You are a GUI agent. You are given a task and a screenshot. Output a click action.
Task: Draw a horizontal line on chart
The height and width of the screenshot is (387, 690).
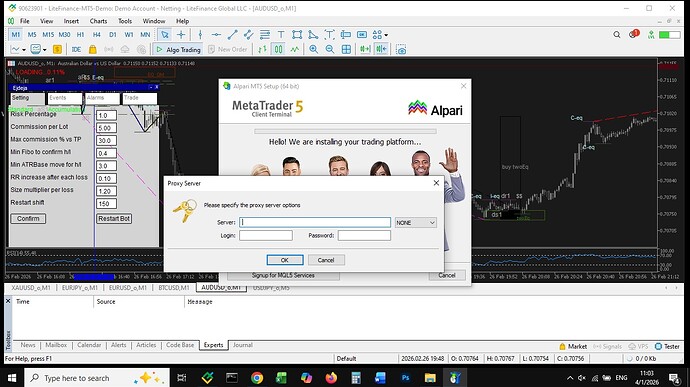point(216,34)
